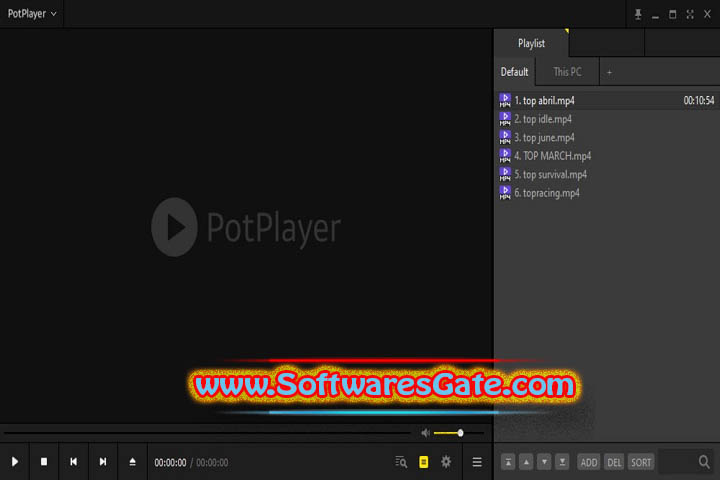
Task: Adjust the yellow volume slider
Action: tap(457, 433)
